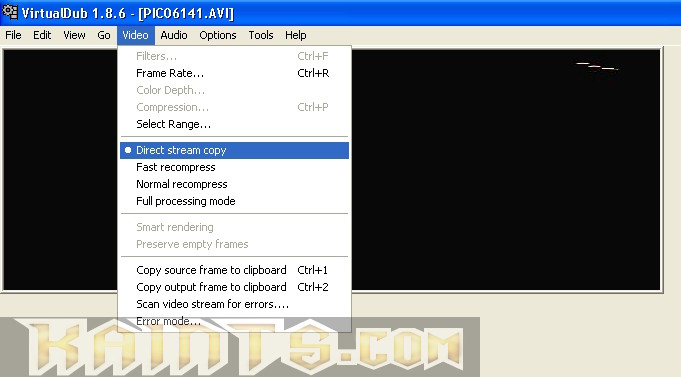Open the Options menu
Viewport: 681px width, 377px height.
tap(218, 35)
